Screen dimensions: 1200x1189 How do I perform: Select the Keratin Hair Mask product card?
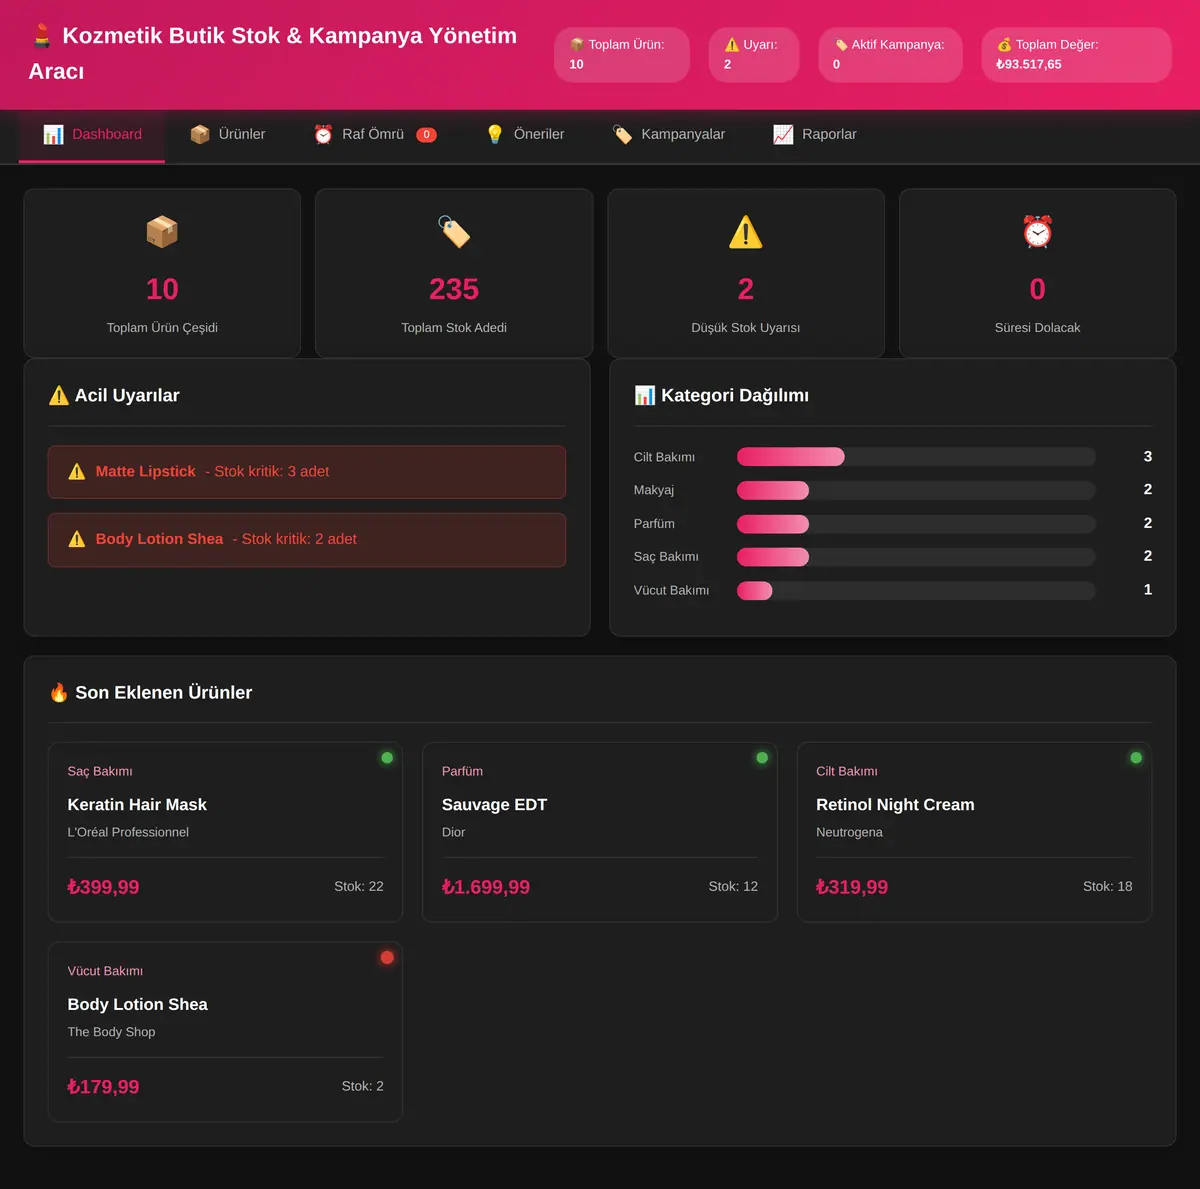pos(225,832)
